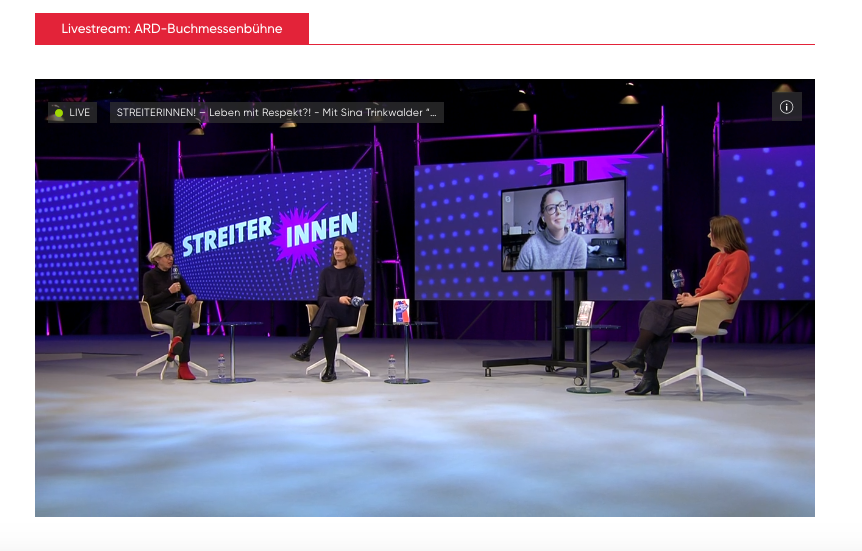
Task: Select the Livestream: ARD-Buchmessenbühne tab
Action: point(172,29)
